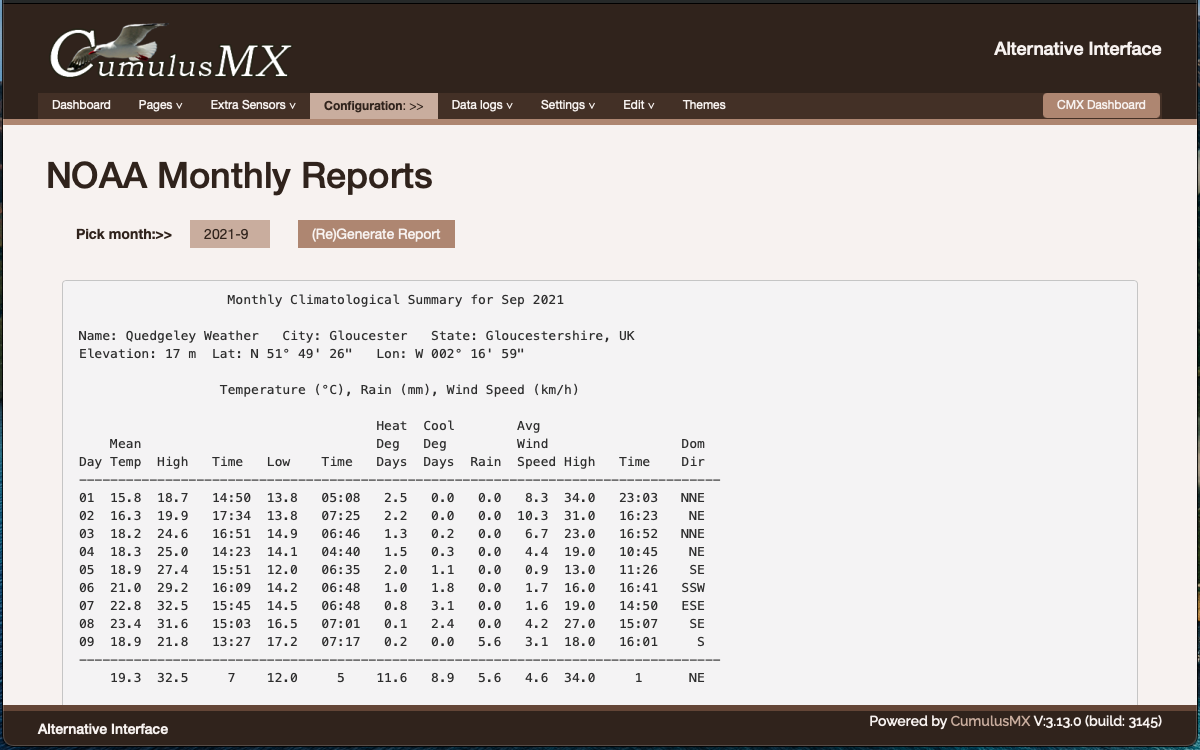Expand the Pages dropdown menu
Screen dimensions: 1200x750
tap(160, 105)
